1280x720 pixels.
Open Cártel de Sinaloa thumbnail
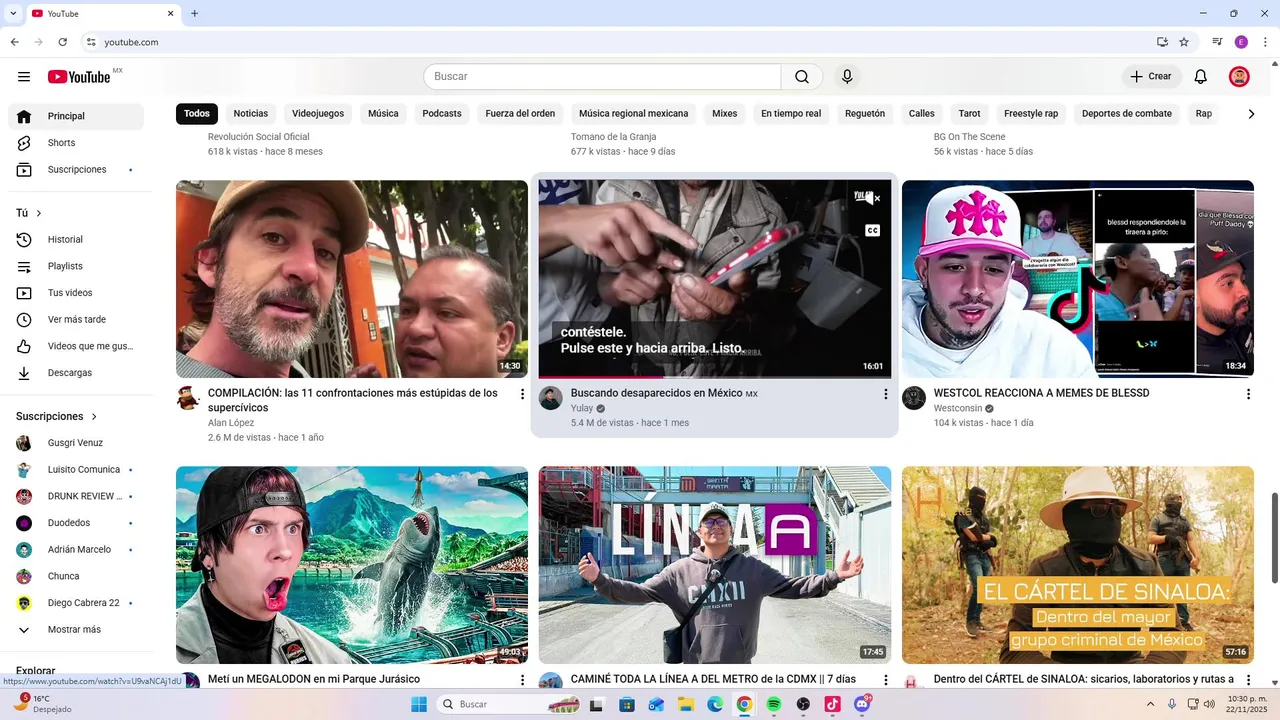click(x=1078, y=565)
